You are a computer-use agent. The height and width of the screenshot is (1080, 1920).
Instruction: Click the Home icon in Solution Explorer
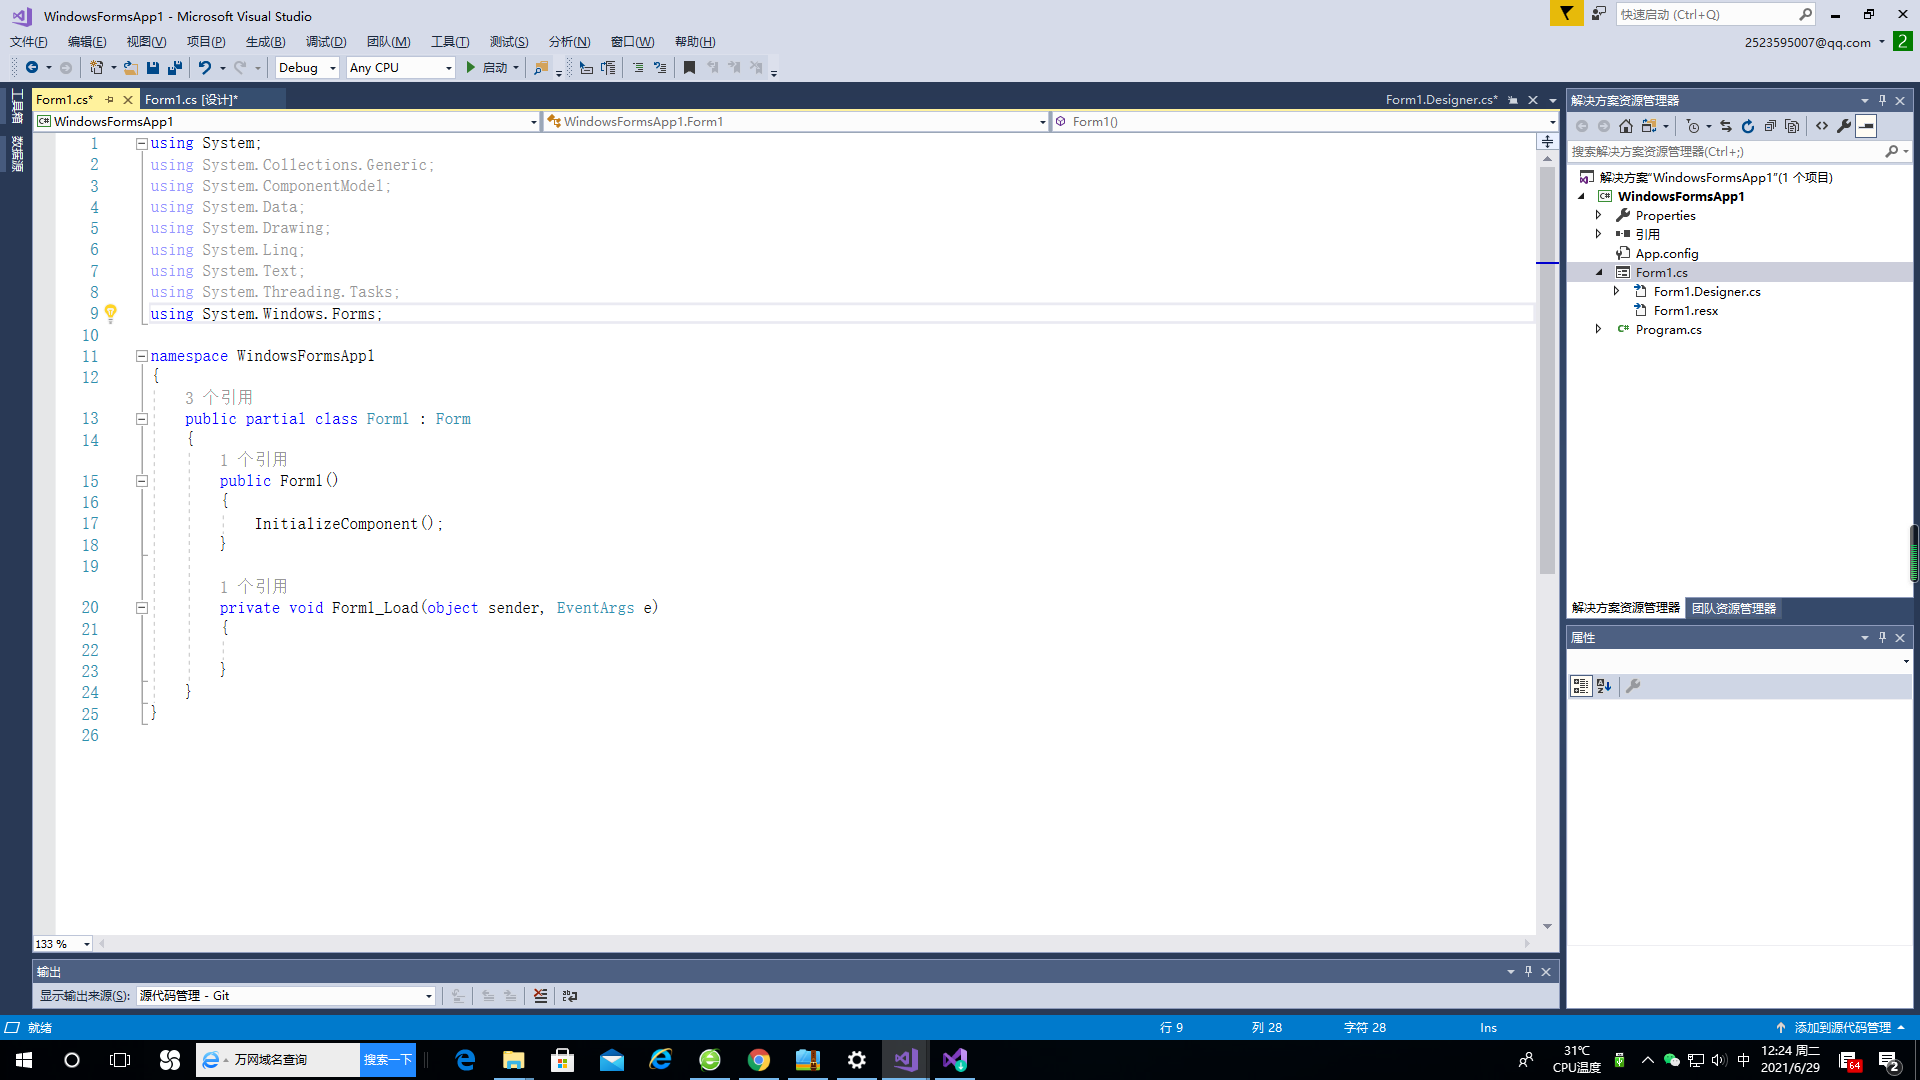(1625, 126)
